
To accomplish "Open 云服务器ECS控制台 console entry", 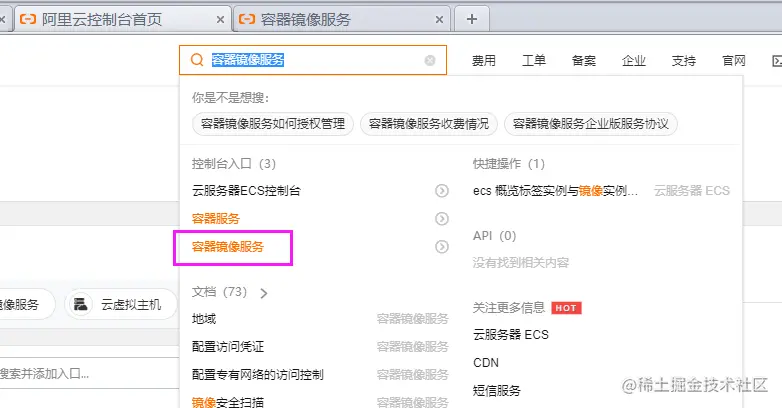I will (x=246, y=191).
